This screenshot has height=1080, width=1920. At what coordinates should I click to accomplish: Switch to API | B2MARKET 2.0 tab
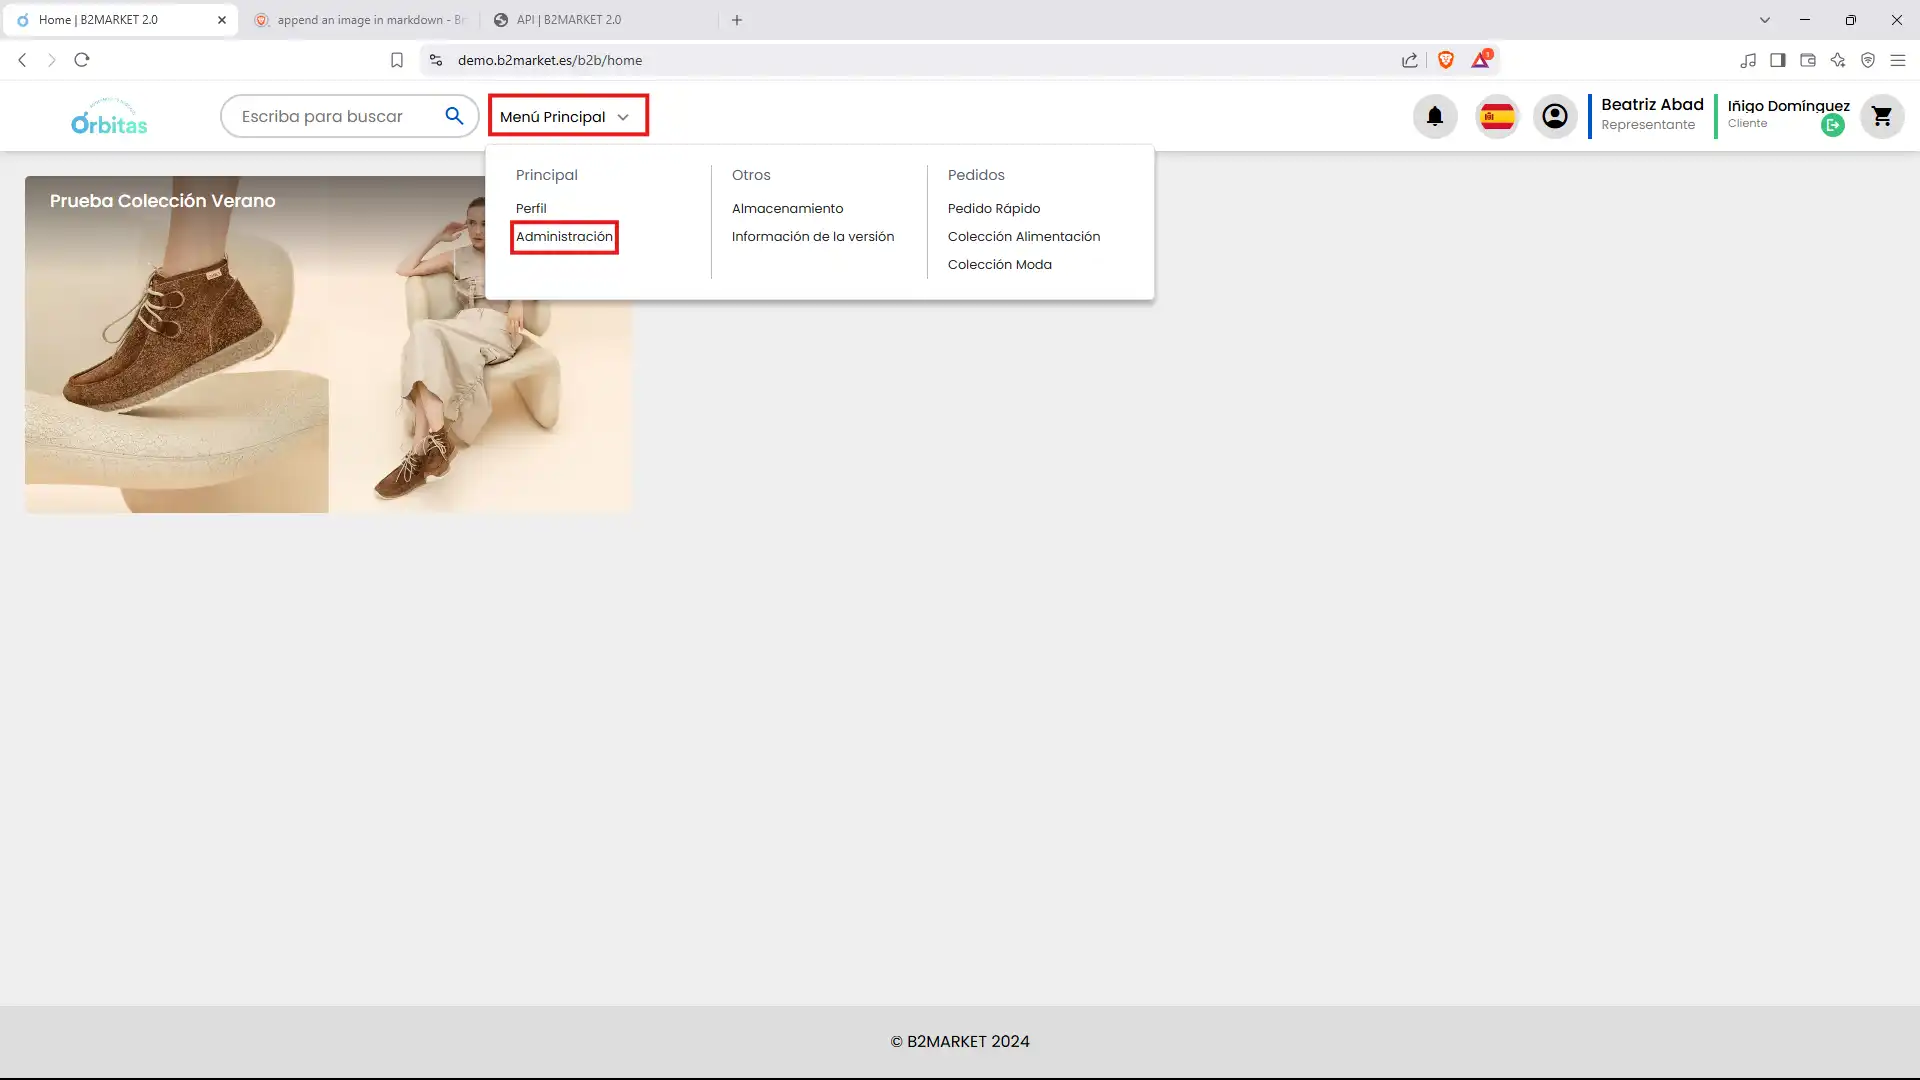click(568, 20)
